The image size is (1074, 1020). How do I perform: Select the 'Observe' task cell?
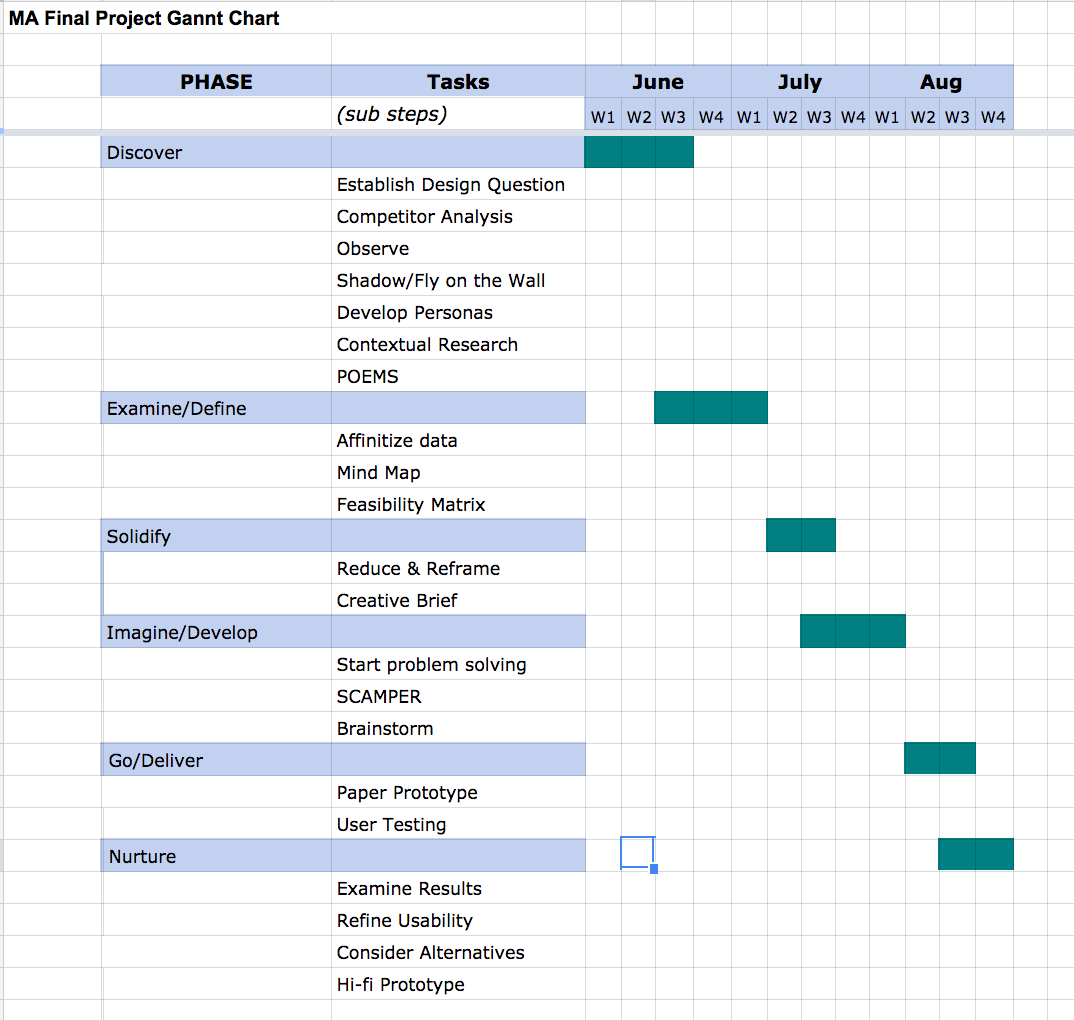click(458, 248)
